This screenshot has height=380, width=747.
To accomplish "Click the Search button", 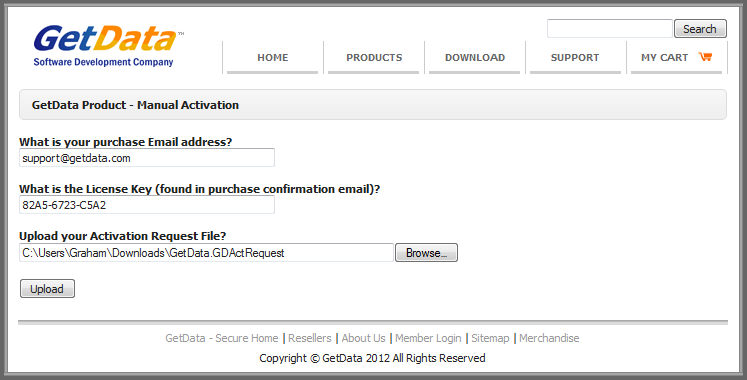I will (x=700, y=29).
